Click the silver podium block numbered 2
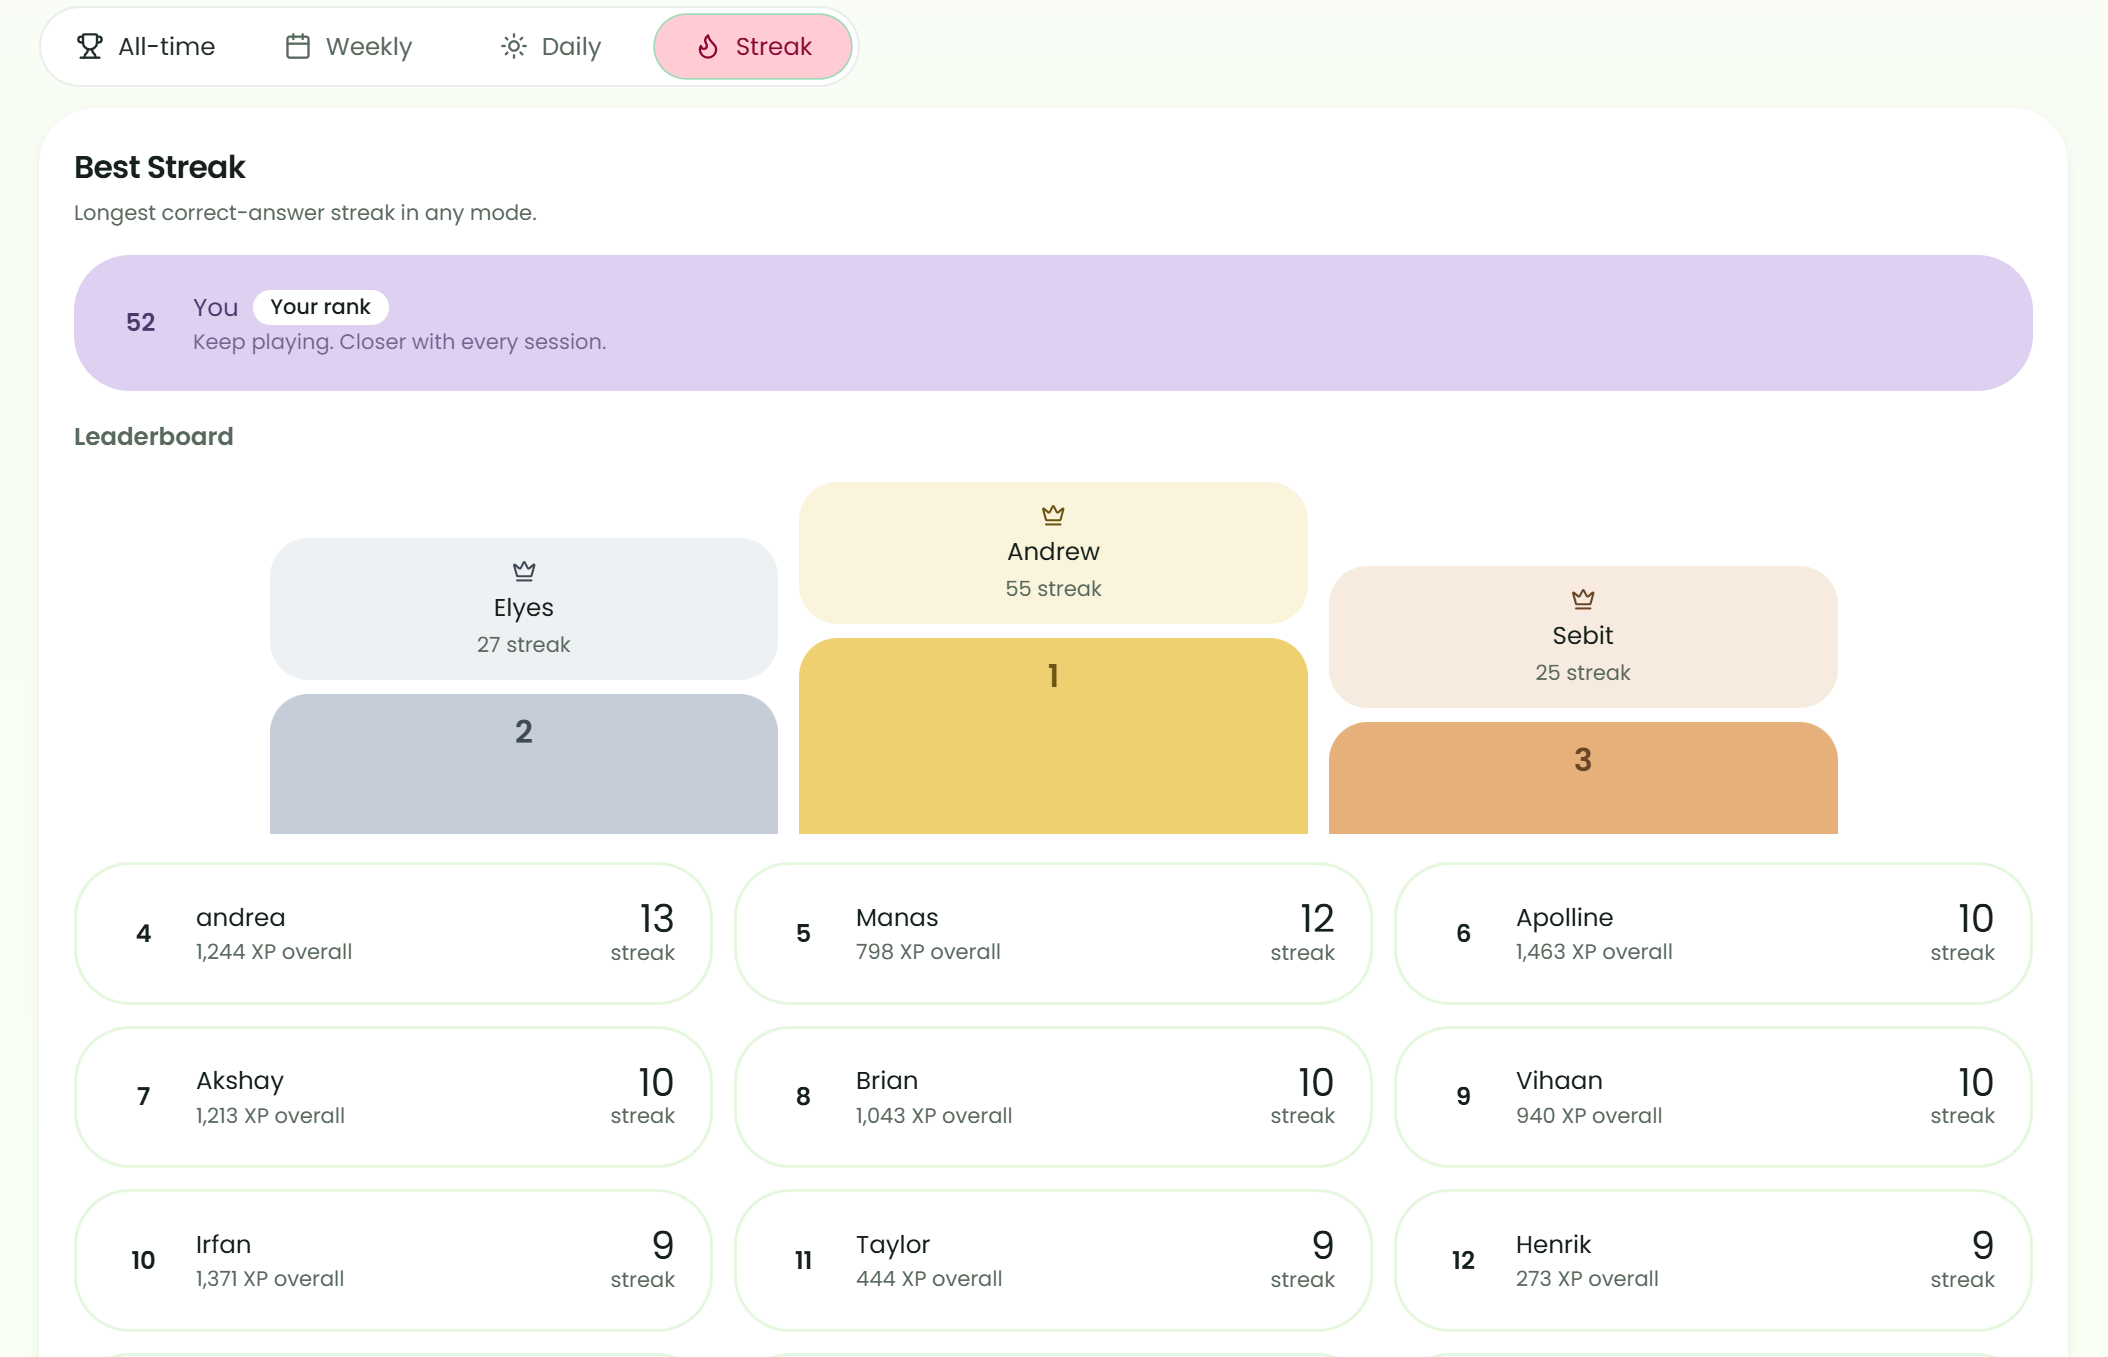 point(524,763)
